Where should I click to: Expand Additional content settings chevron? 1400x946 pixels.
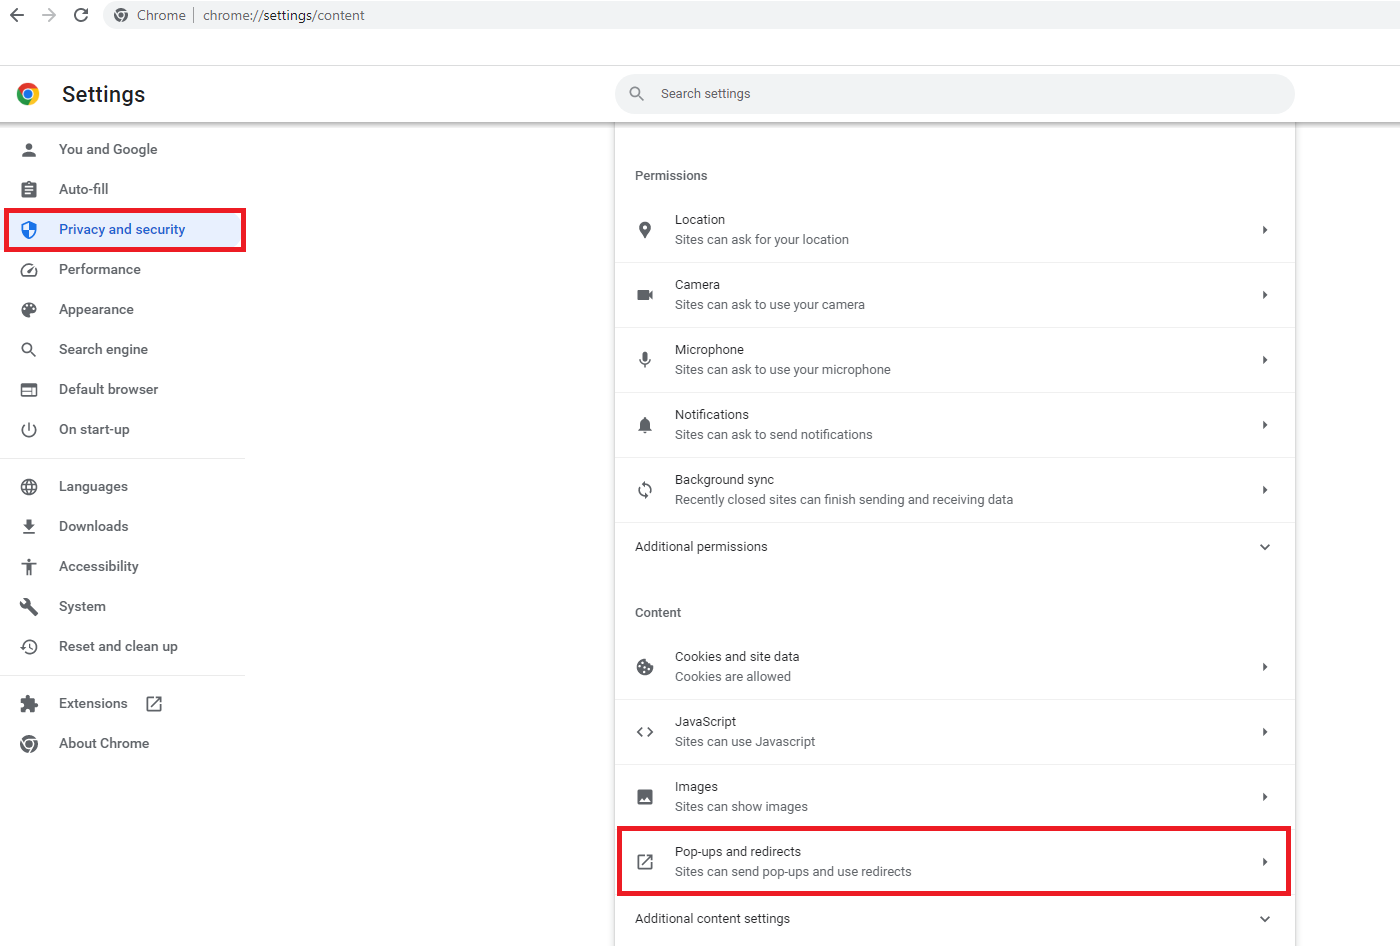[x=1264, y=919]
